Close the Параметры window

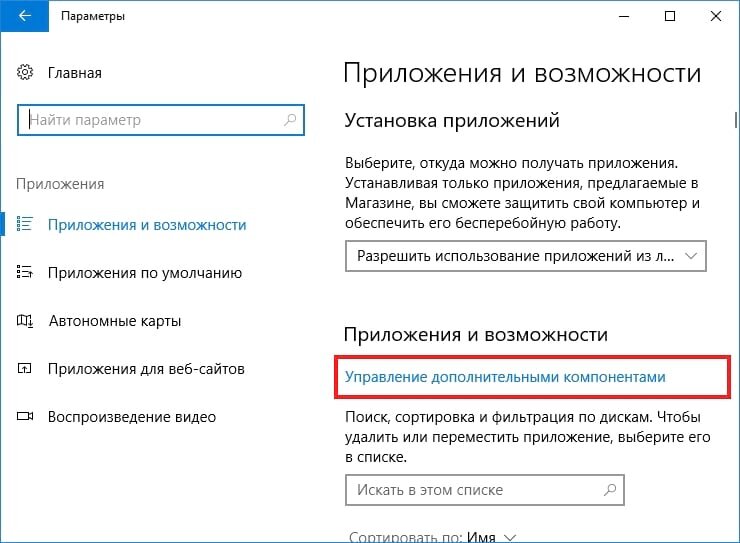pyautogui.click(x=715, y=16)
